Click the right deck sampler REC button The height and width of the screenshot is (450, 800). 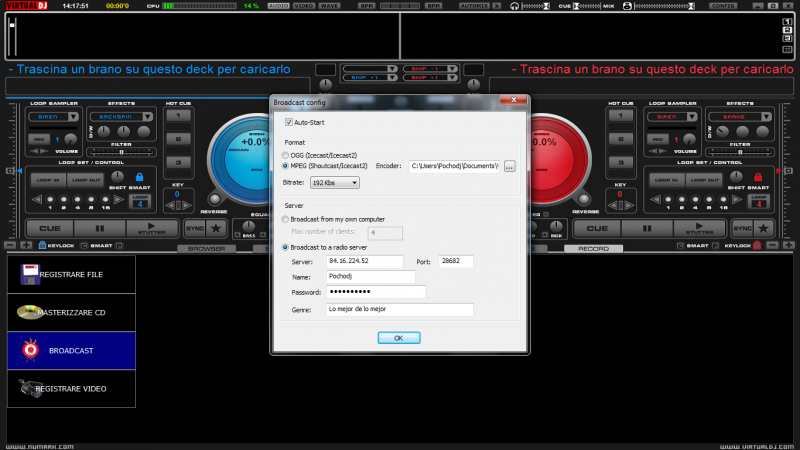click(x=658, y=139)
